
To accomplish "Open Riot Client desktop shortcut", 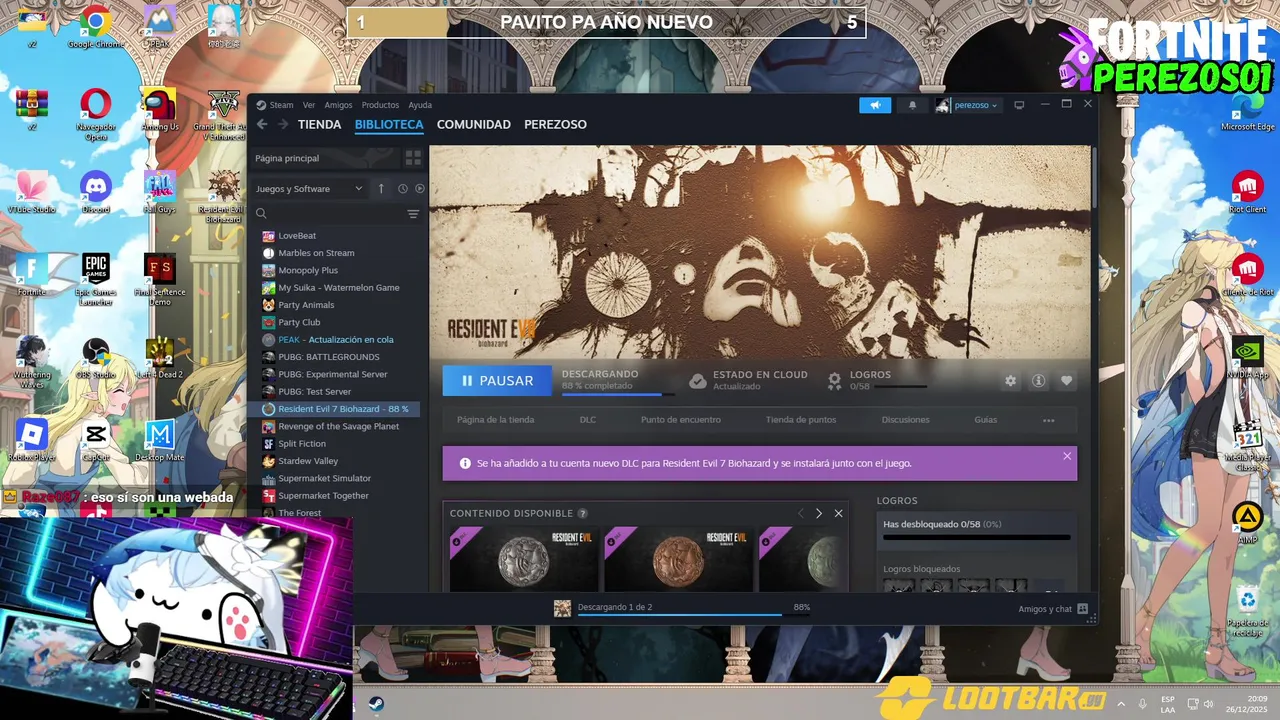I will click(x=1246, y=192).
